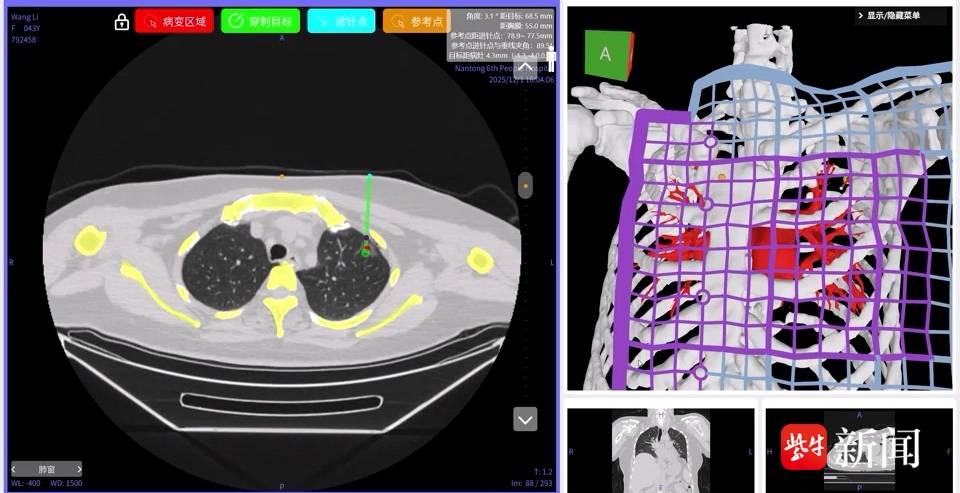Click the green orientation cube labeled A
Screen dimensions: 960x493
(607, 55)
